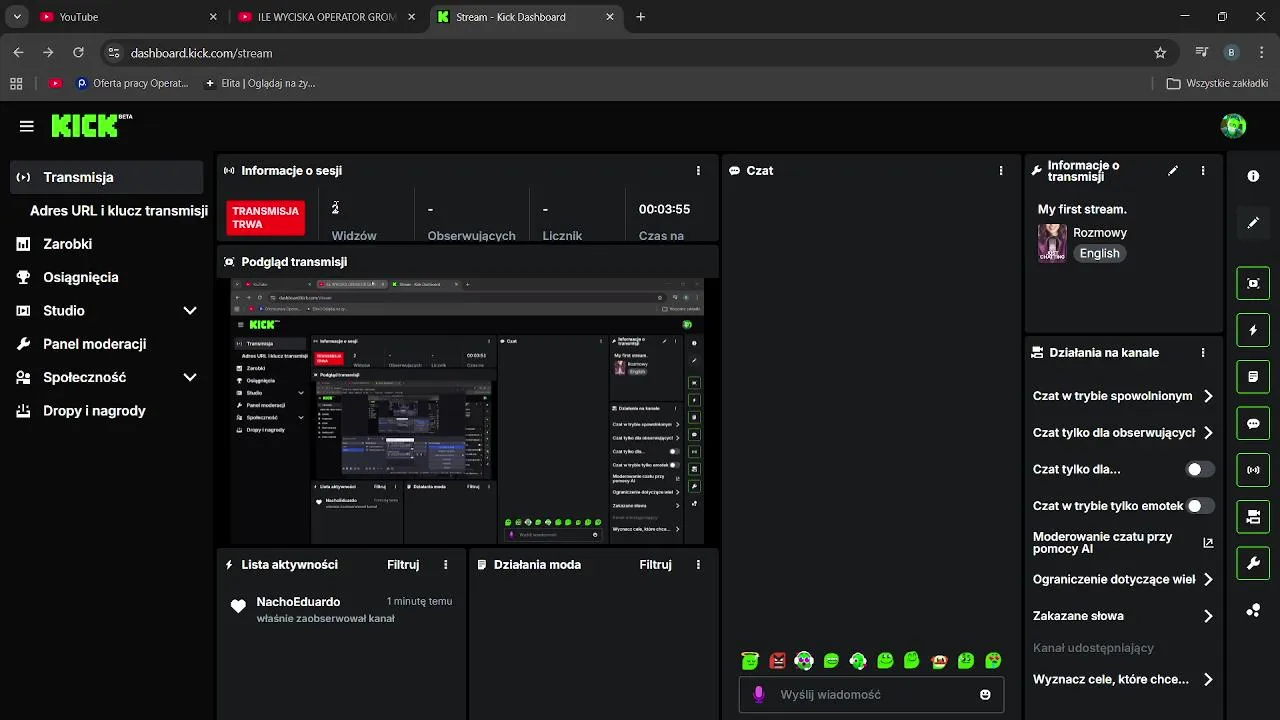The height and width of the screenshot is (720, 1280).
Task: Click the purple microphone icon in chat input
Action: [759, 694]
